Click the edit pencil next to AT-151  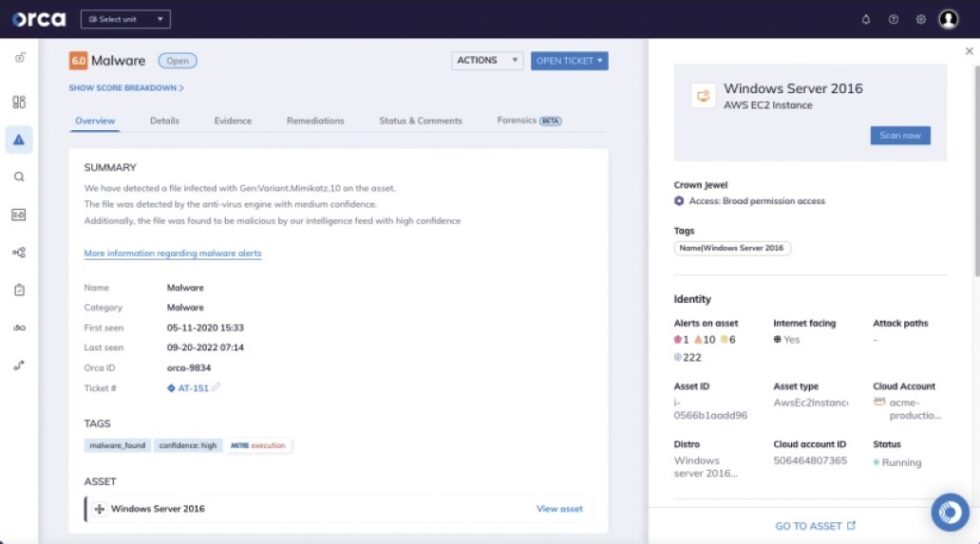216,388
